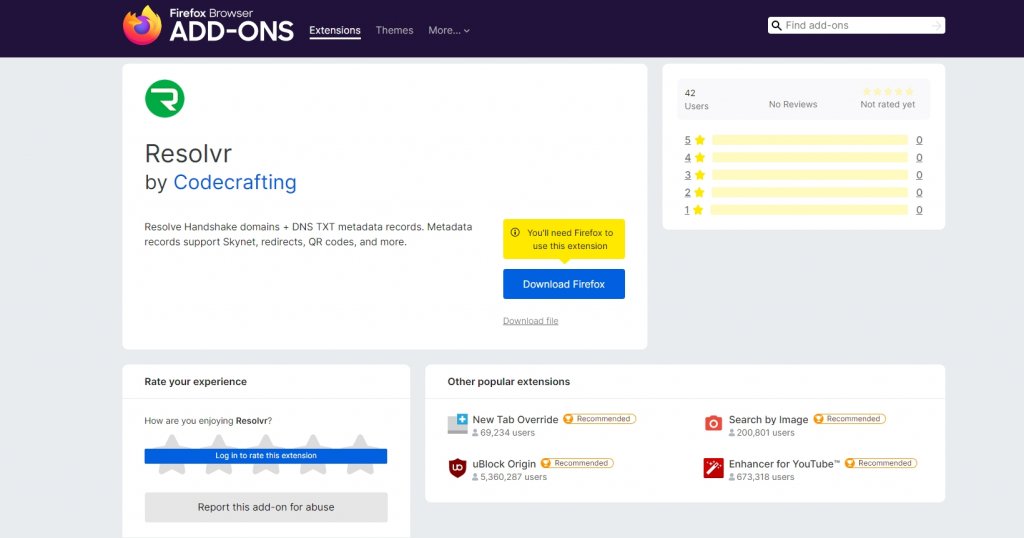The height and width of the screenshot is (538, 1024).
Task: Click the 5-star rating bar
Action: (x=810, y=140)
